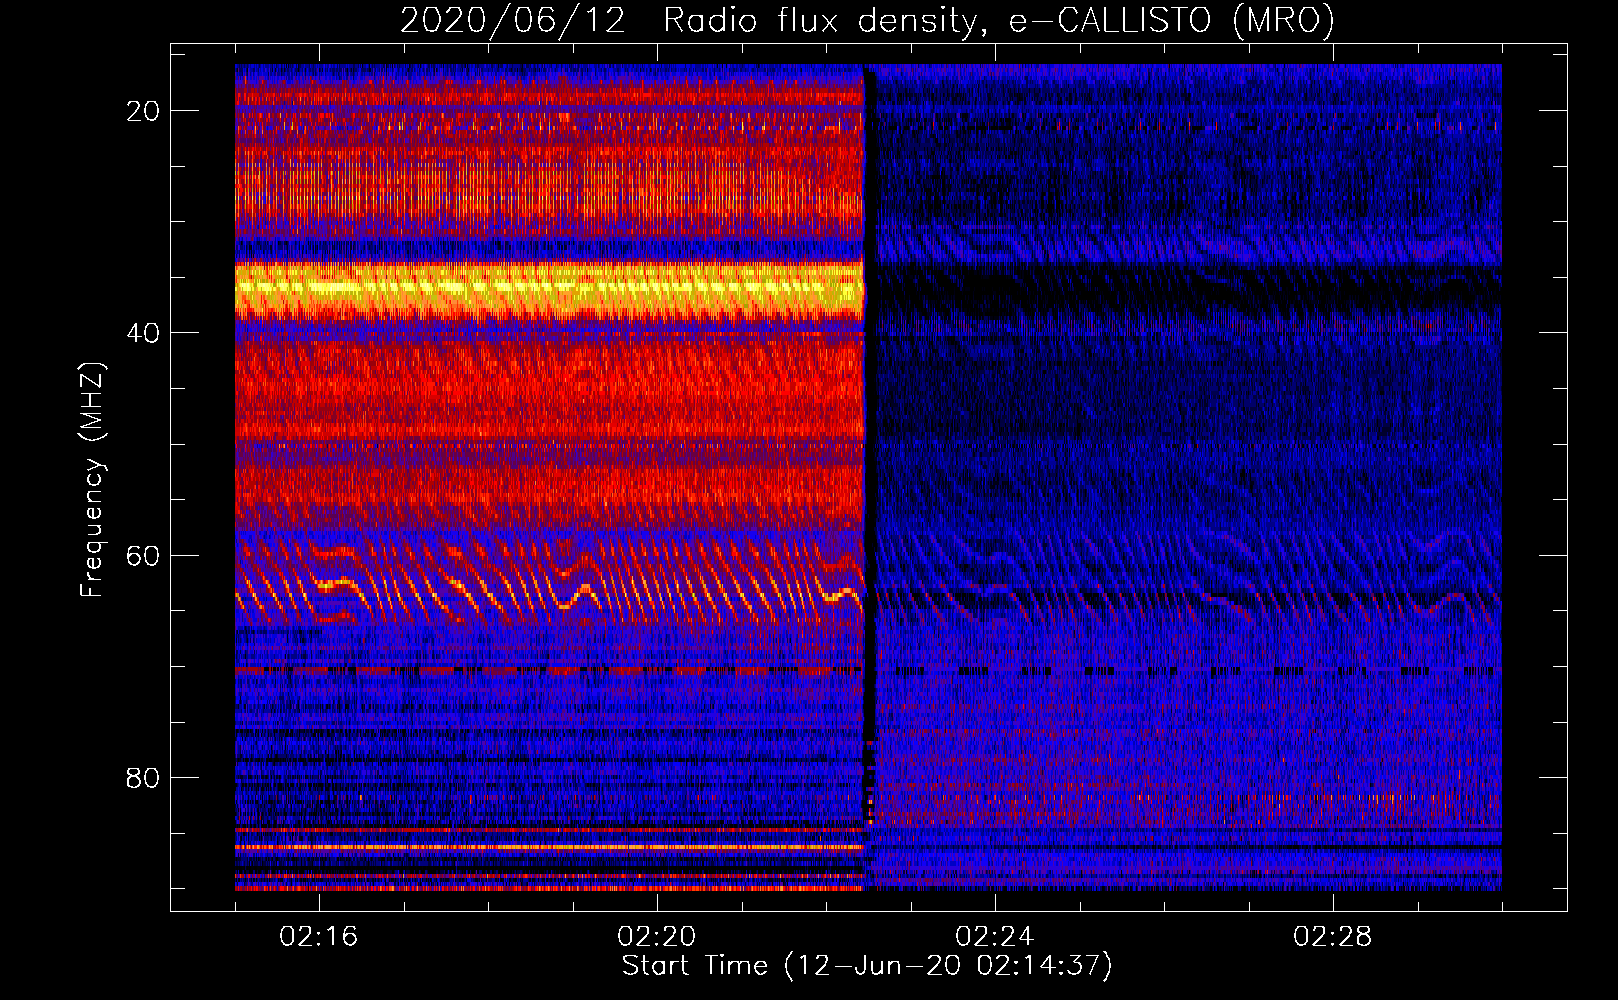
Task: Click the 40 MHz frequency tick label
Action: (143, 333)
